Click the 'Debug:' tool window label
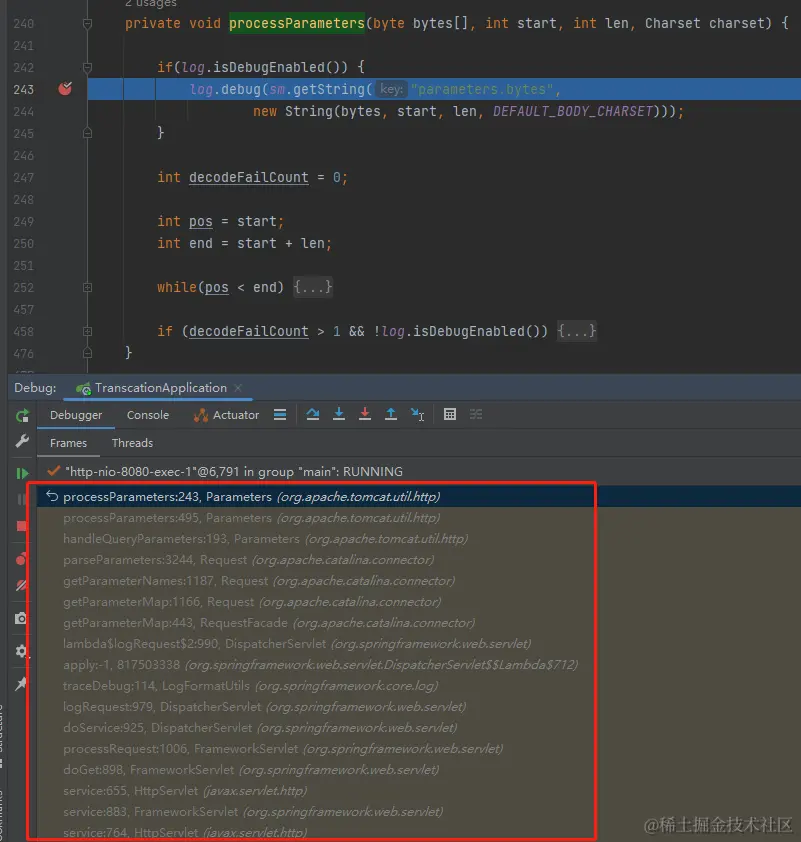Viewport: 801px width, 842px height. click(x=35, y=388)
